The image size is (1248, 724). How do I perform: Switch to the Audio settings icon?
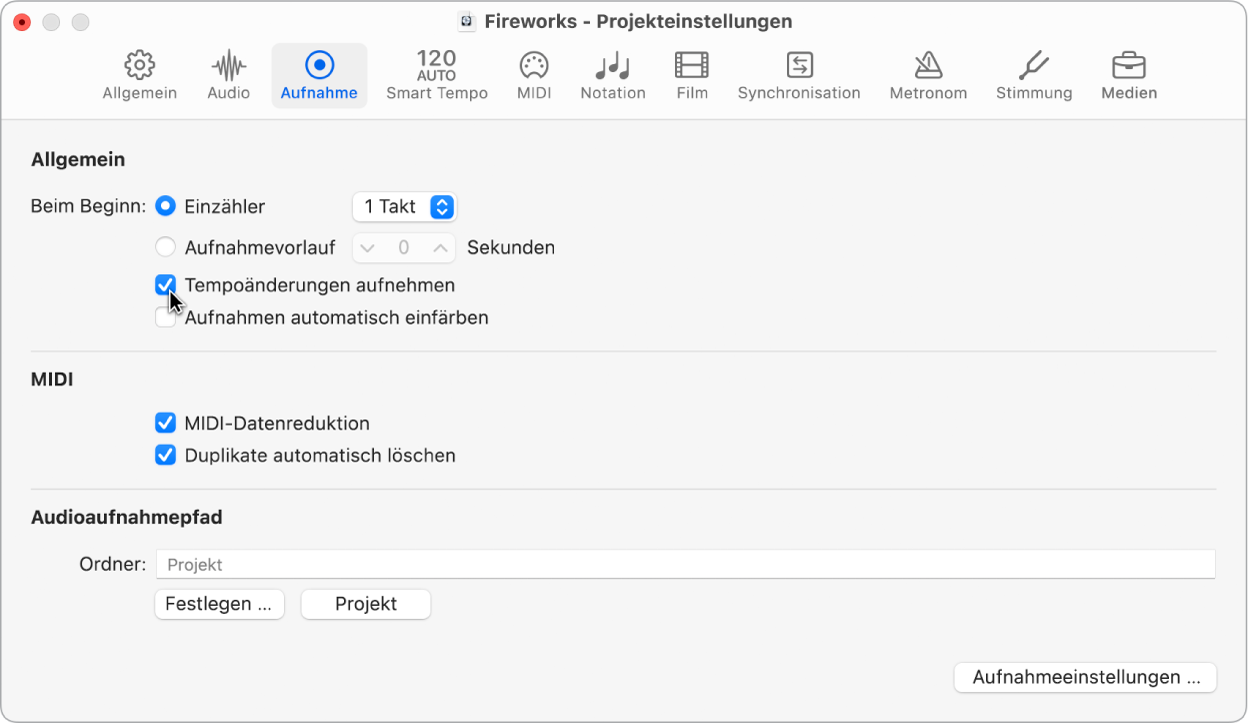coord(227,75)
